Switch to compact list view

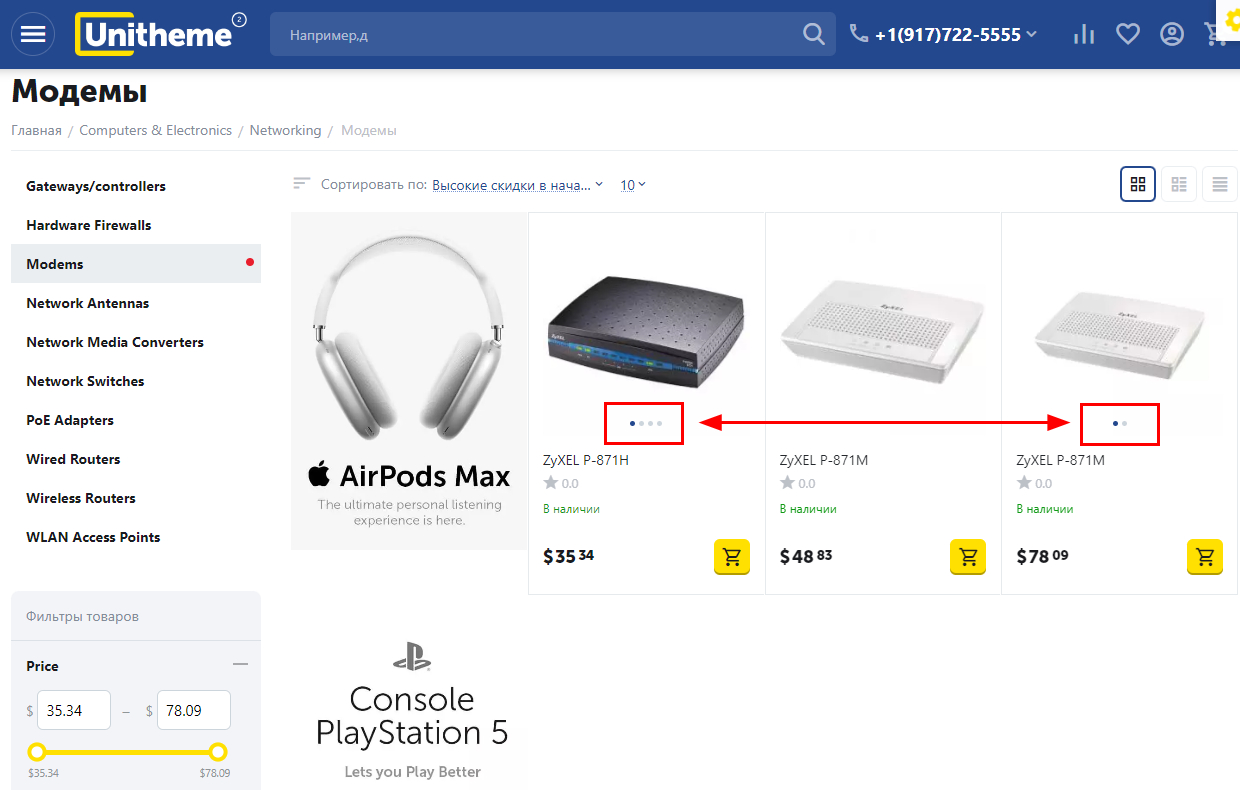(x=1179, y=184)
